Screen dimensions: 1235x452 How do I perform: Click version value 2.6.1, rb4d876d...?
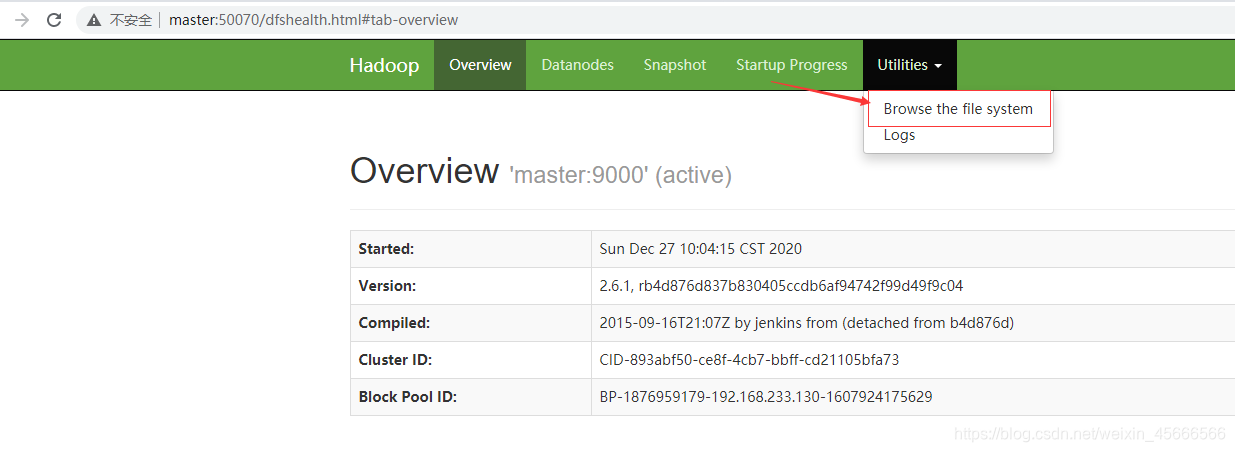click(x=781, y=286)
